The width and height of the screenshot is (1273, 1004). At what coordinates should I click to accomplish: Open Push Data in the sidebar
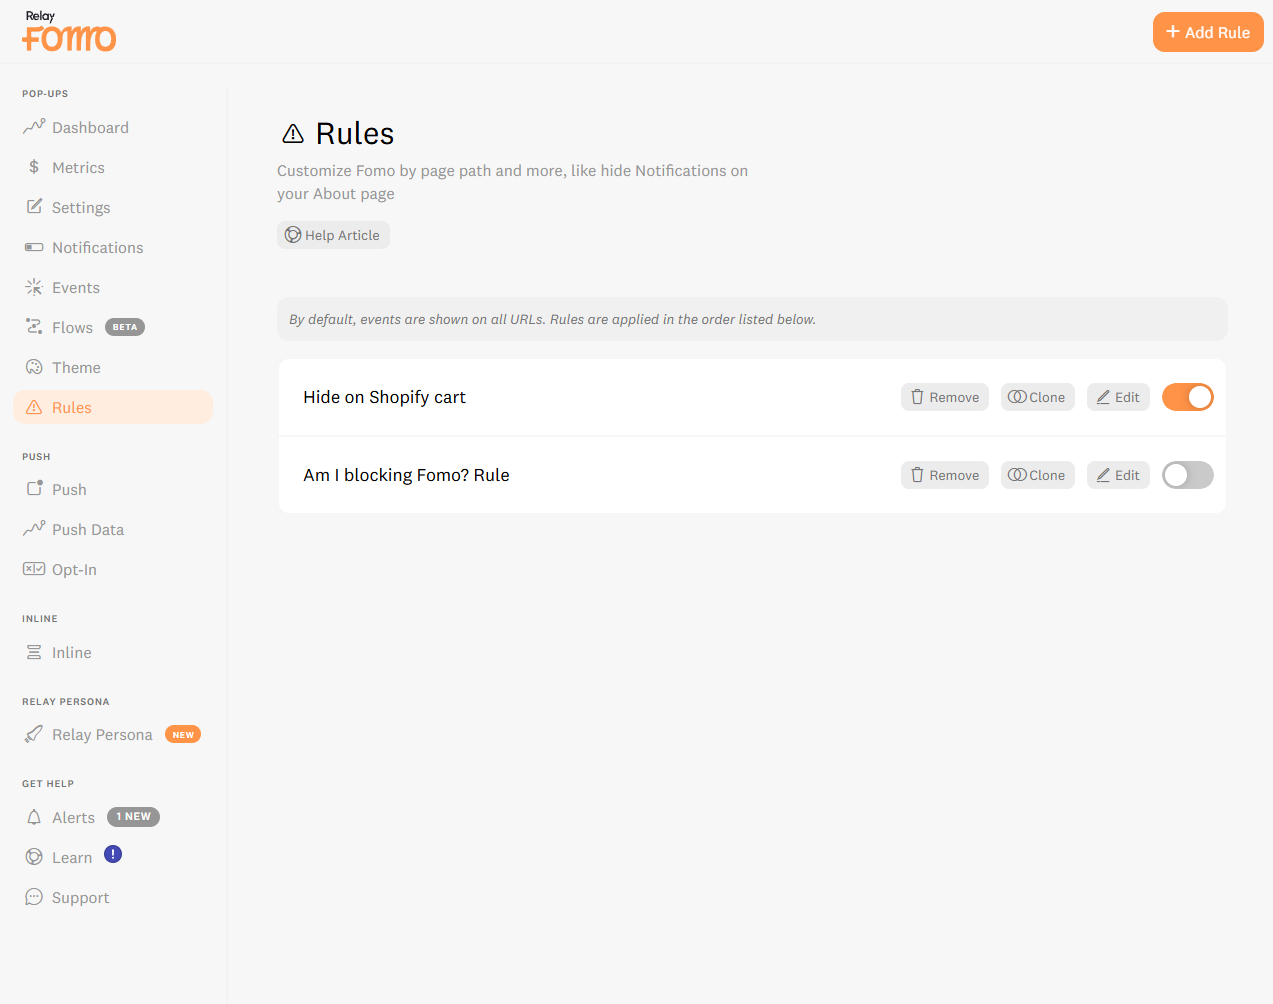pos(113,529)
